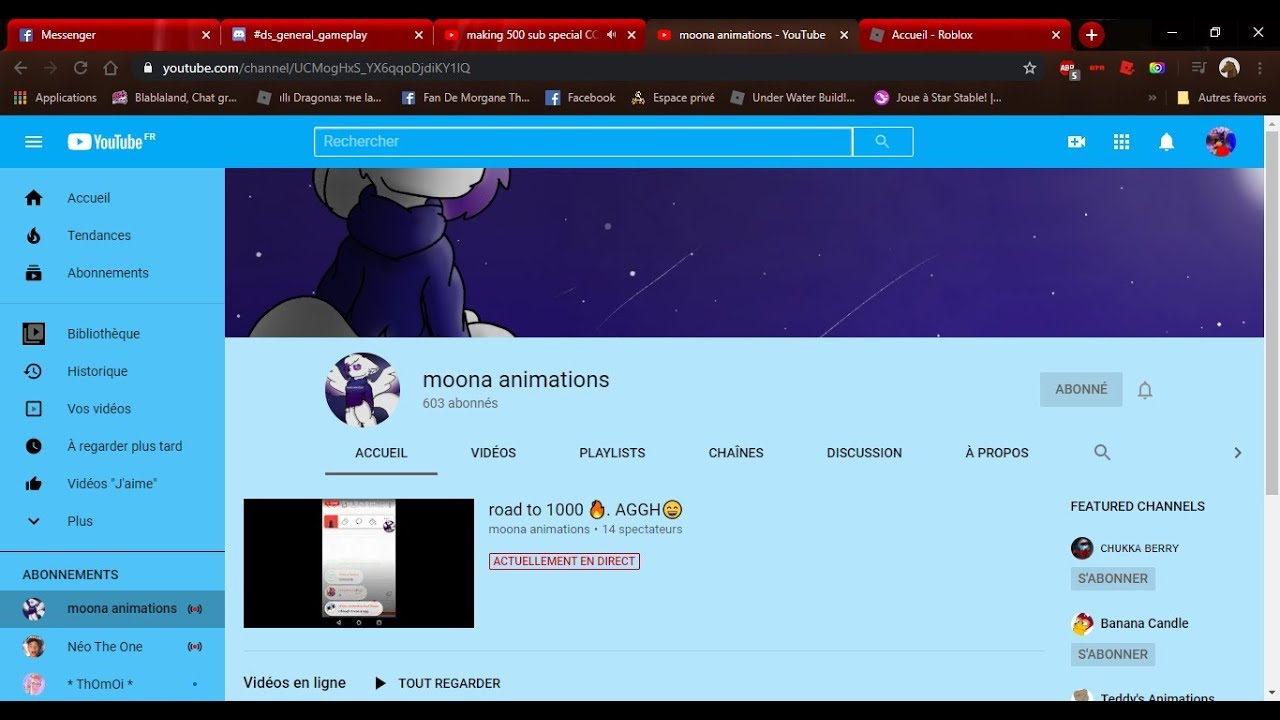The width and height of the screenshot is (1280, 720).
Task: Expand hidden bookmarks double chevron
Action: click(x=1152, y=98)
